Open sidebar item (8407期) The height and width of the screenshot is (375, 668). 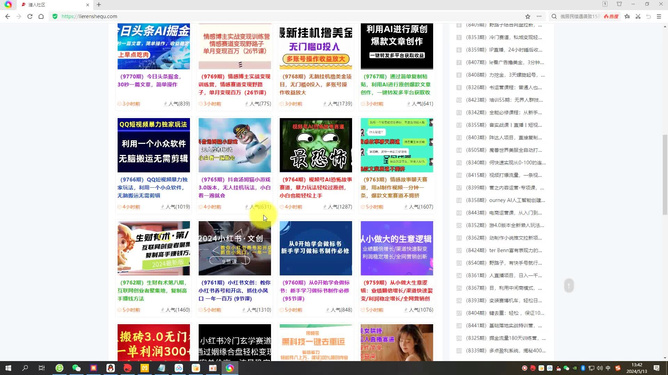tap(504, 62)
